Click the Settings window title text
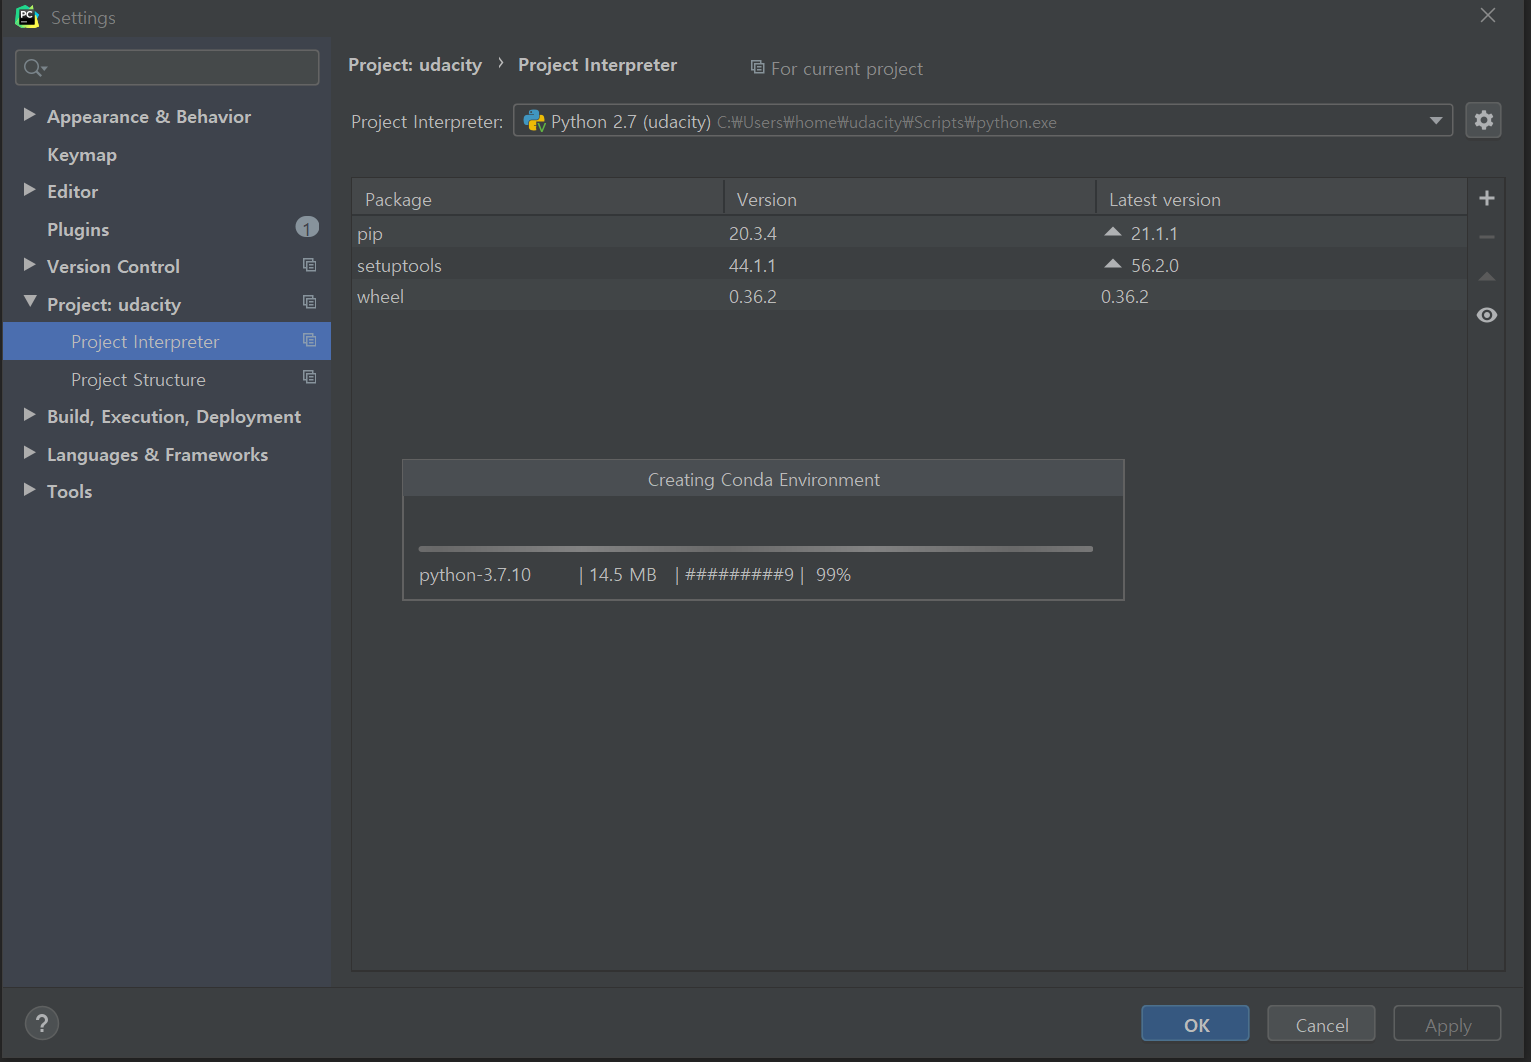 tap(83, 18)
